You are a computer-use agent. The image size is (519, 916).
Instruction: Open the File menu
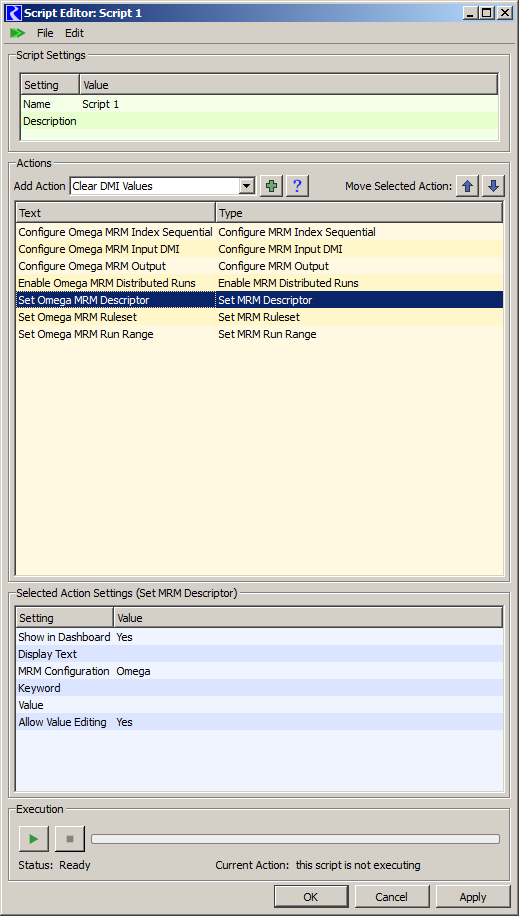pos(45,33)
